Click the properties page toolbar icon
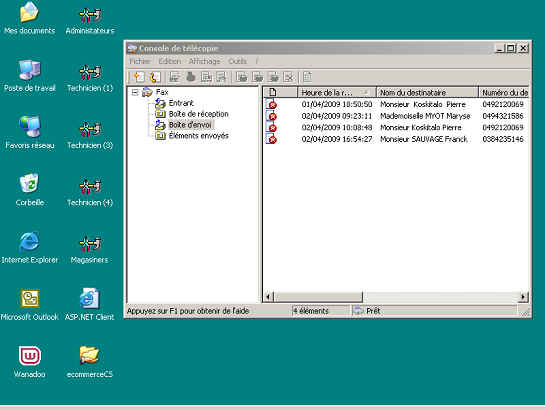545x409 pixels. click(x=307, y=77)
